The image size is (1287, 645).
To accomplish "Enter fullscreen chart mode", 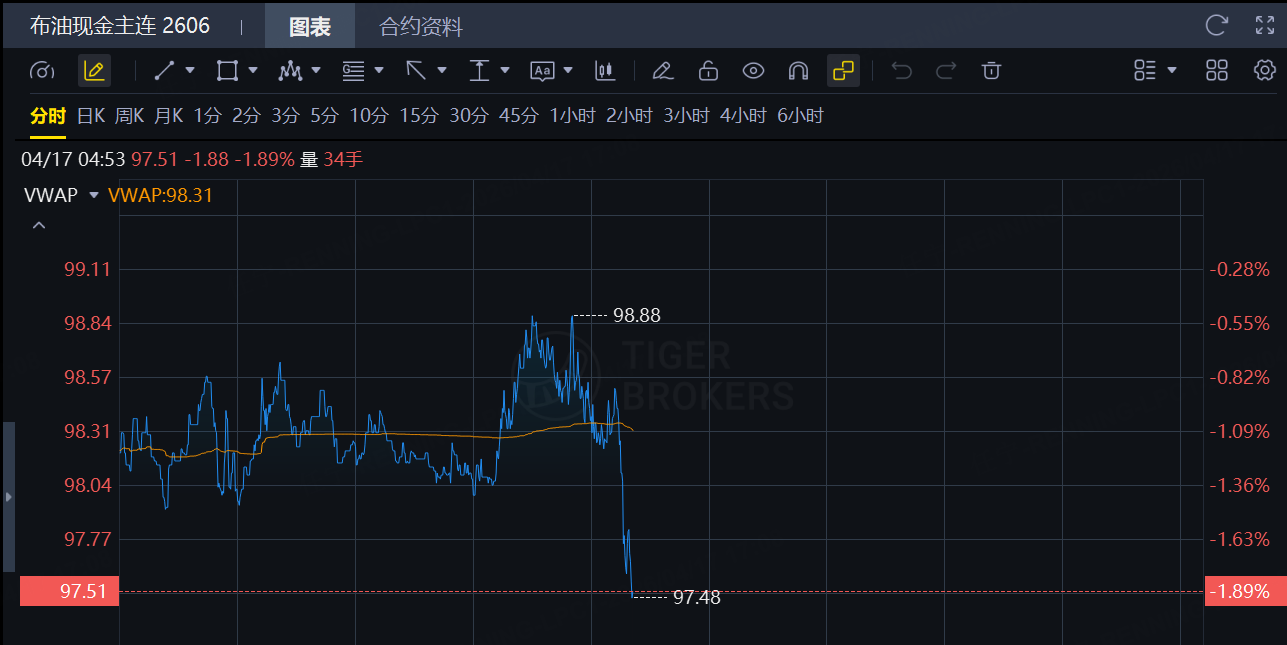I will click(x=1265, y=25).
